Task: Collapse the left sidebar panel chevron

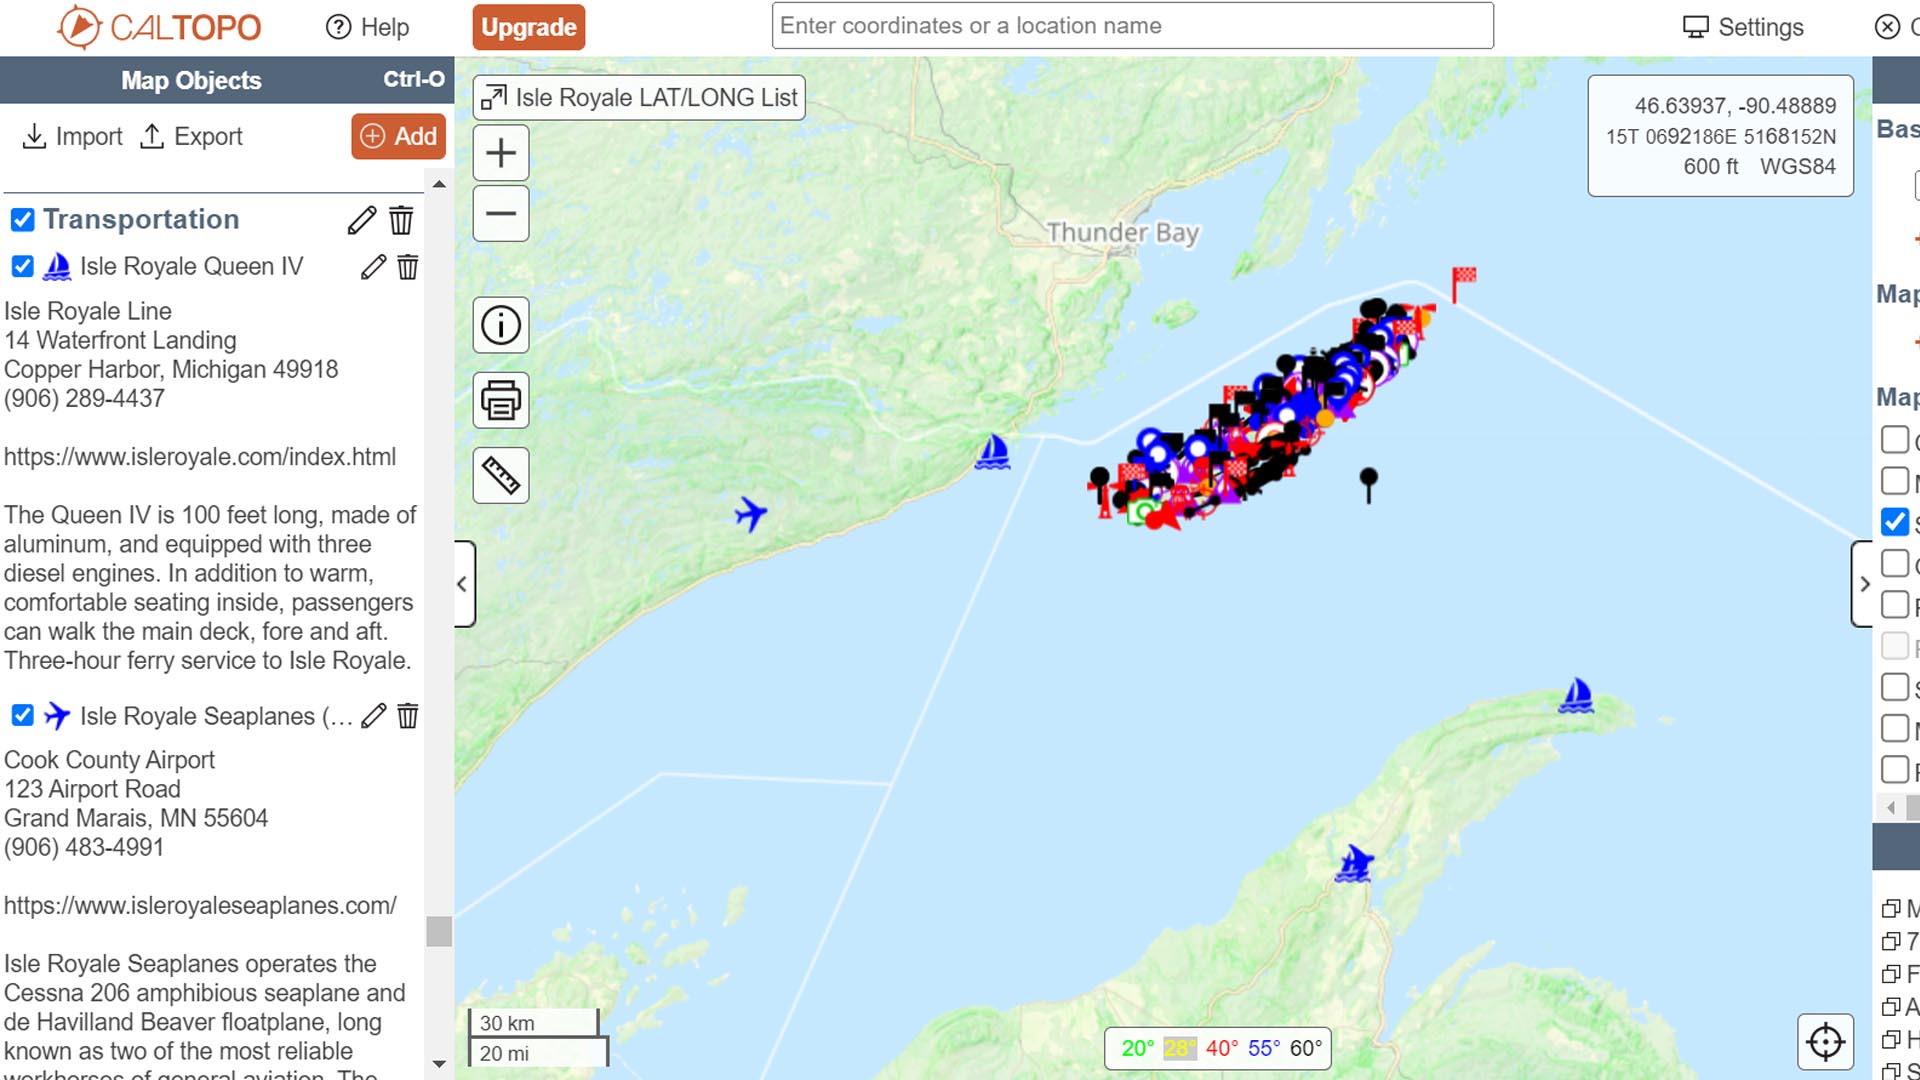Action: [x=463, y=584]
